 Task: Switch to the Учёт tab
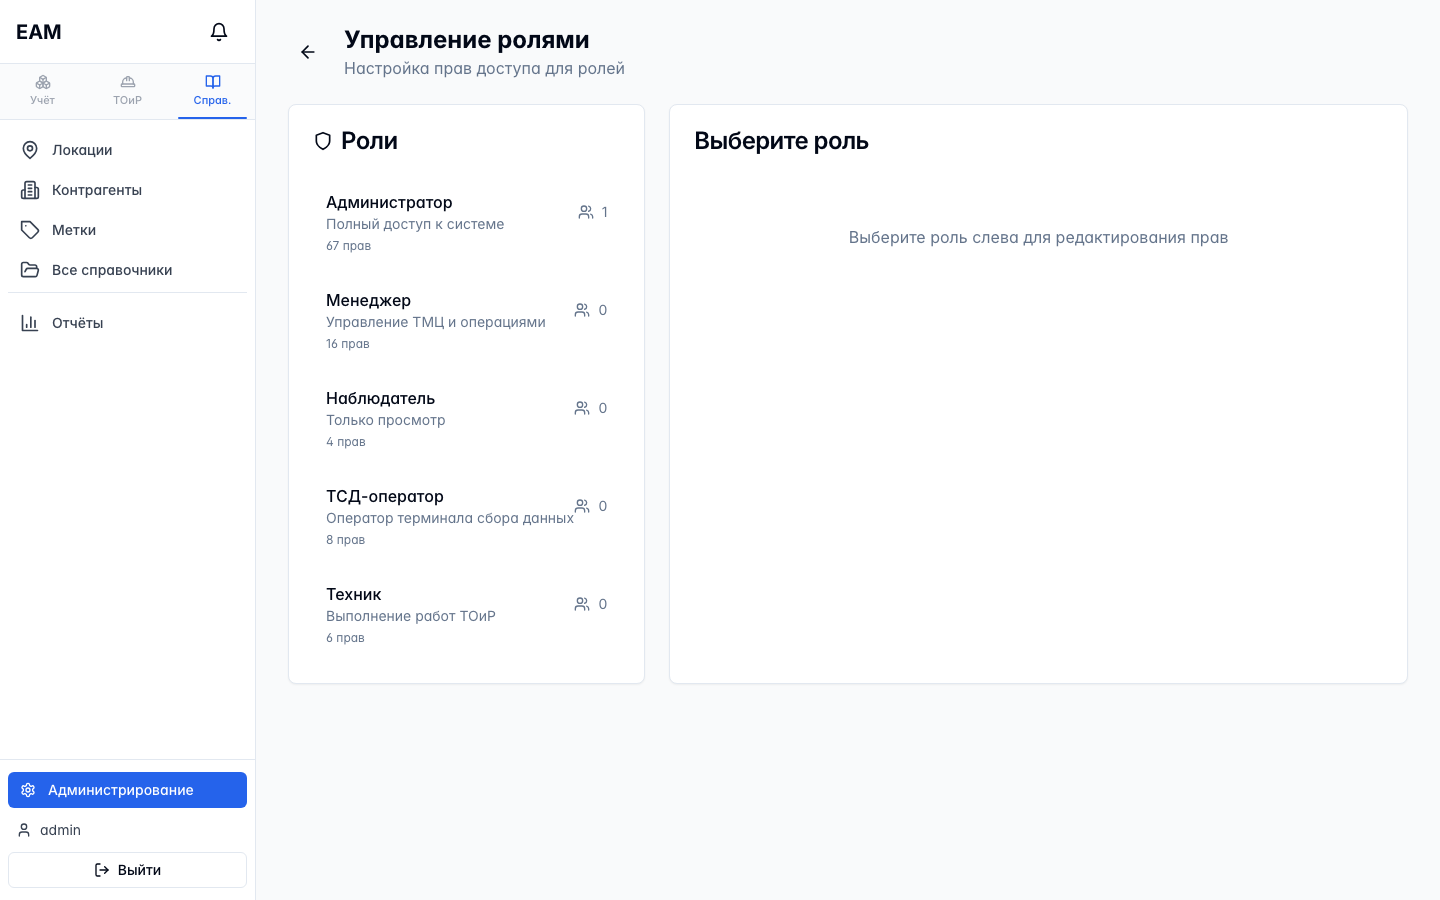coord(42,91)
